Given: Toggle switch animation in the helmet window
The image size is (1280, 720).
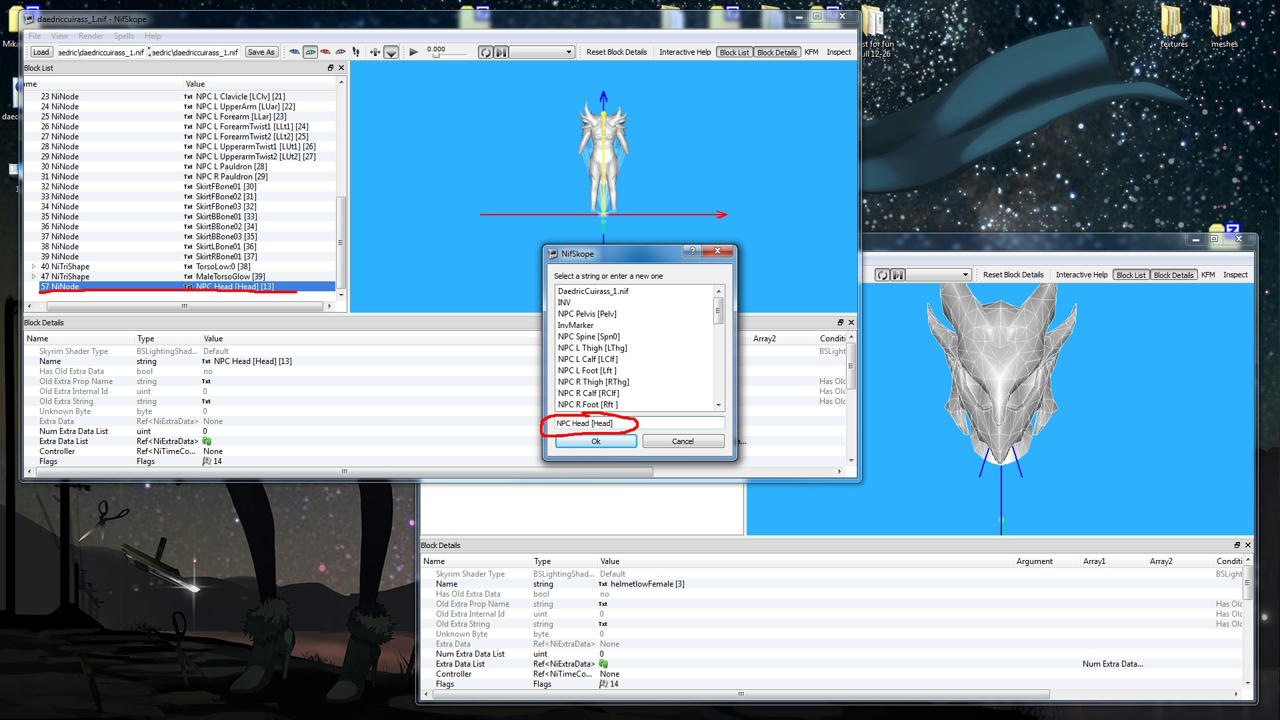Looking at the screenshot, I should [x=897, y=275].
